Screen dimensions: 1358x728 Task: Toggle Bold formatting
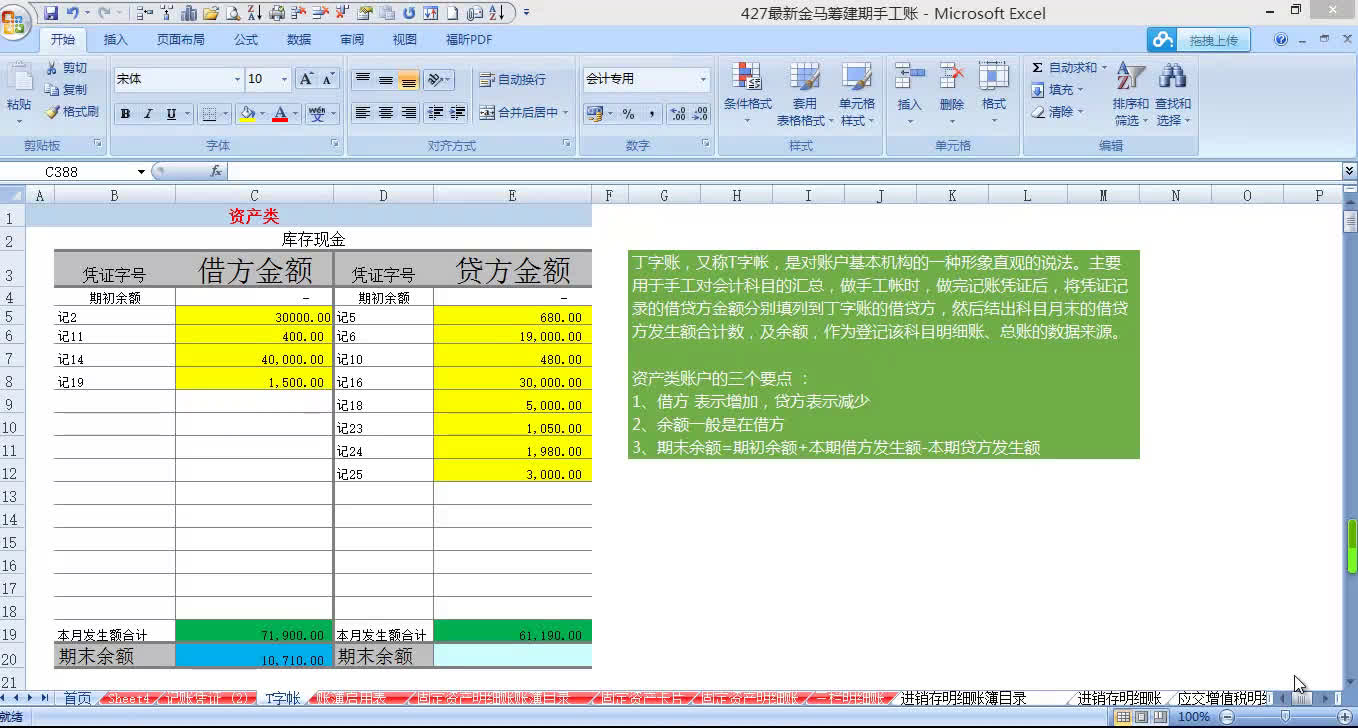[125, 114]
